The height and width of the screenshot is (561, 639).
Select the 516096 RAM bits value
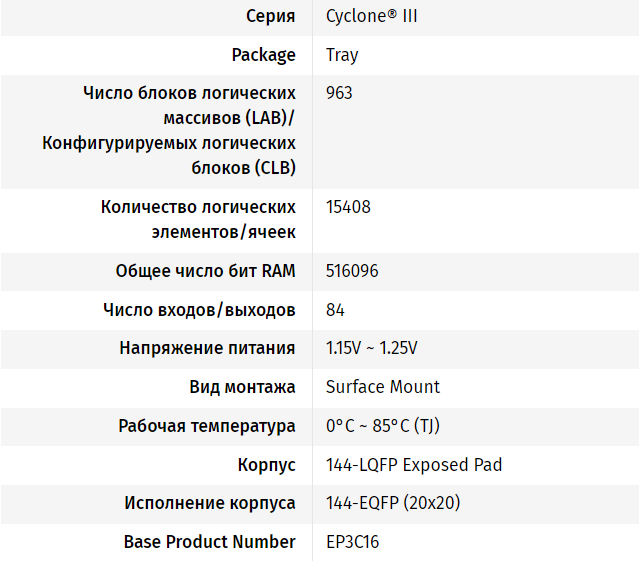352,271
